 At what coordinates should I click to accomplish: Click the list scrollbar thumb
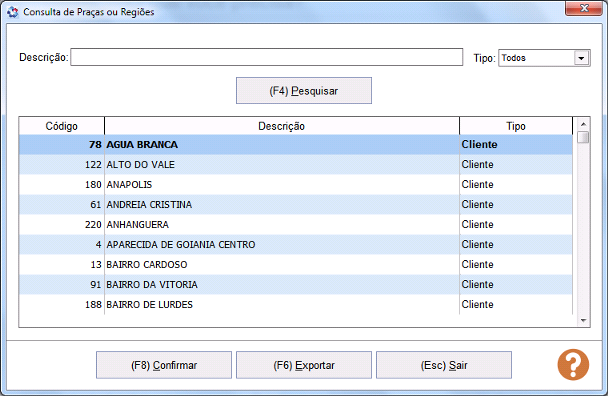(x=583, y=137)
